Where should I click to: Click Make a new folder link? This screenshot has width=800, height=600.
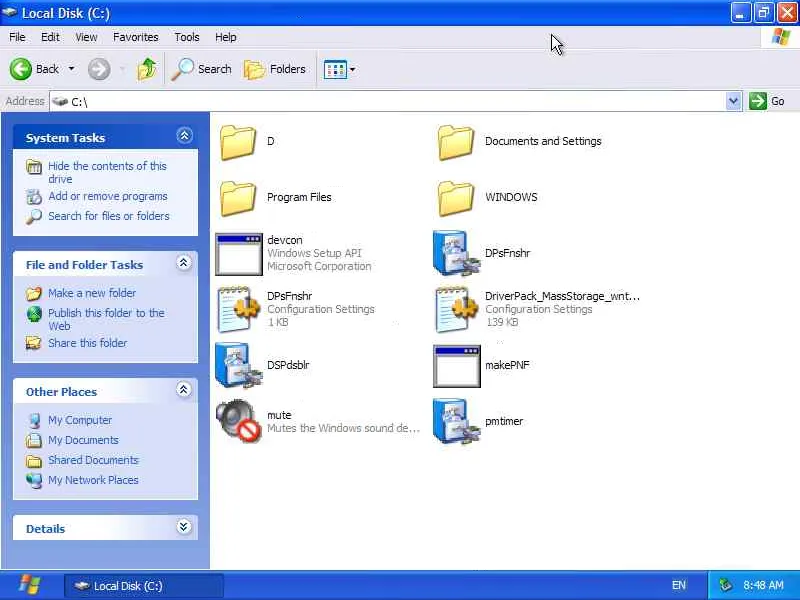coord(92,293)
